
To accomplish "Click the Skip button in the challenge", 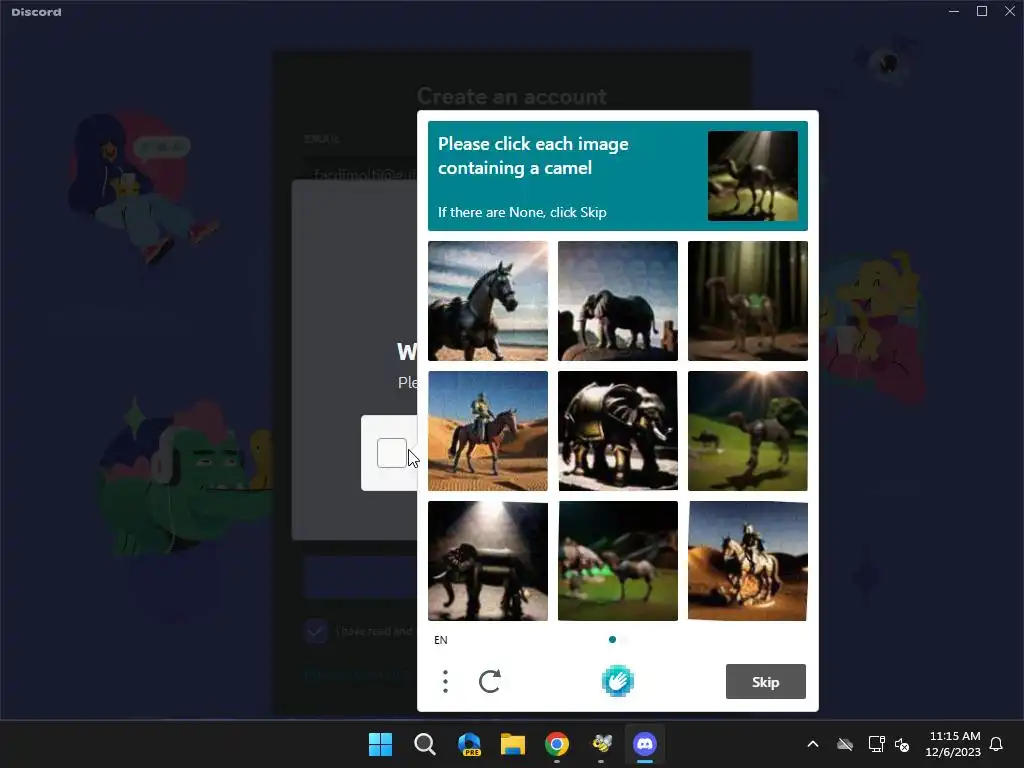I will [x=765, y=682].
